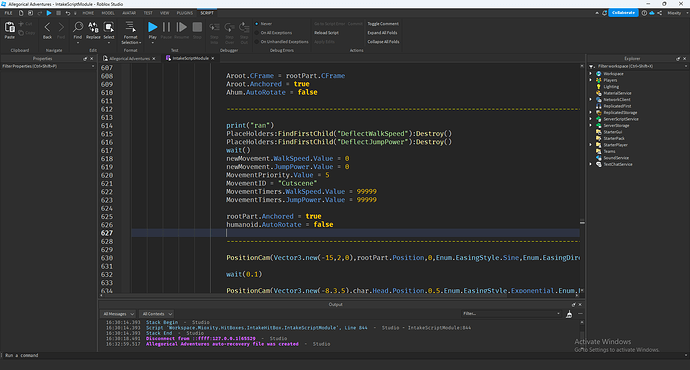The width and height of the screenshot is (690, 370).
Task: Navigate Back in script editor
Action: click(47, 30)
